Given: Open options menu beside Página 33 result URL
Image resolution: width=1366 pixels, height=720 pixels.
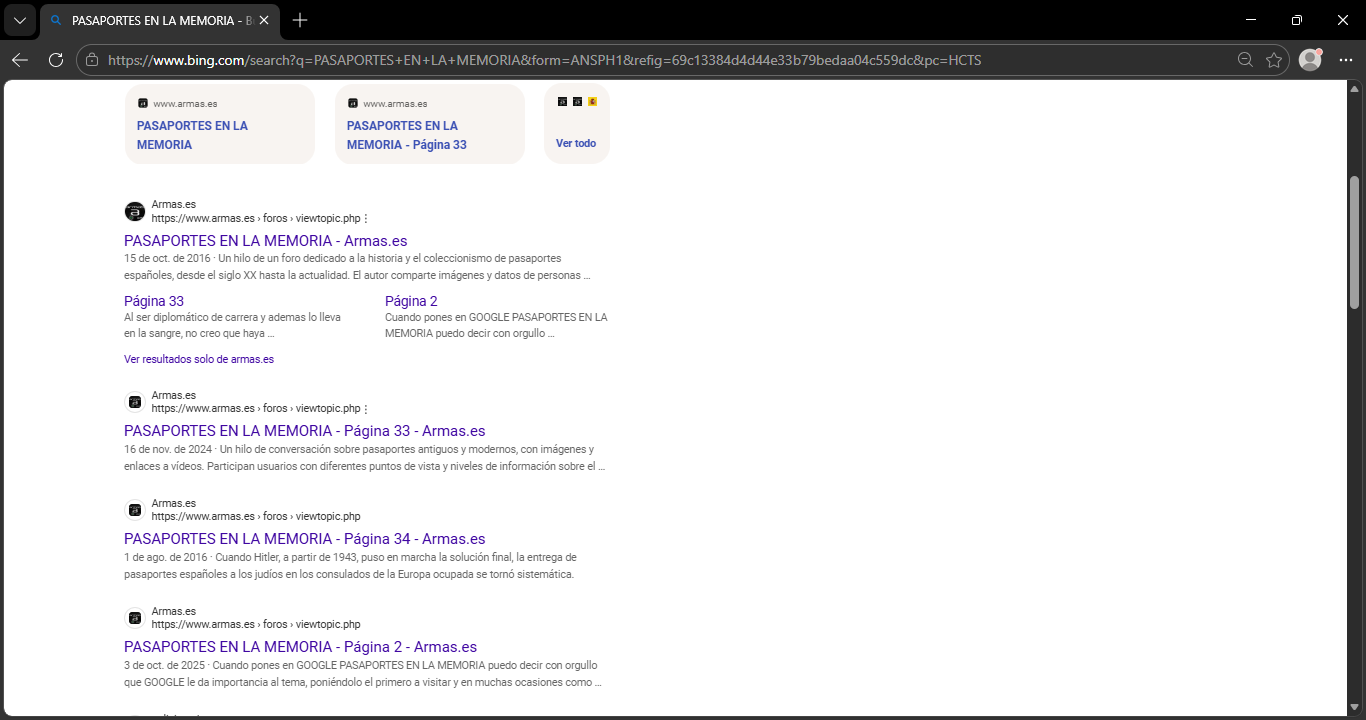Looking at the screenshot, I should coord(366,409).
